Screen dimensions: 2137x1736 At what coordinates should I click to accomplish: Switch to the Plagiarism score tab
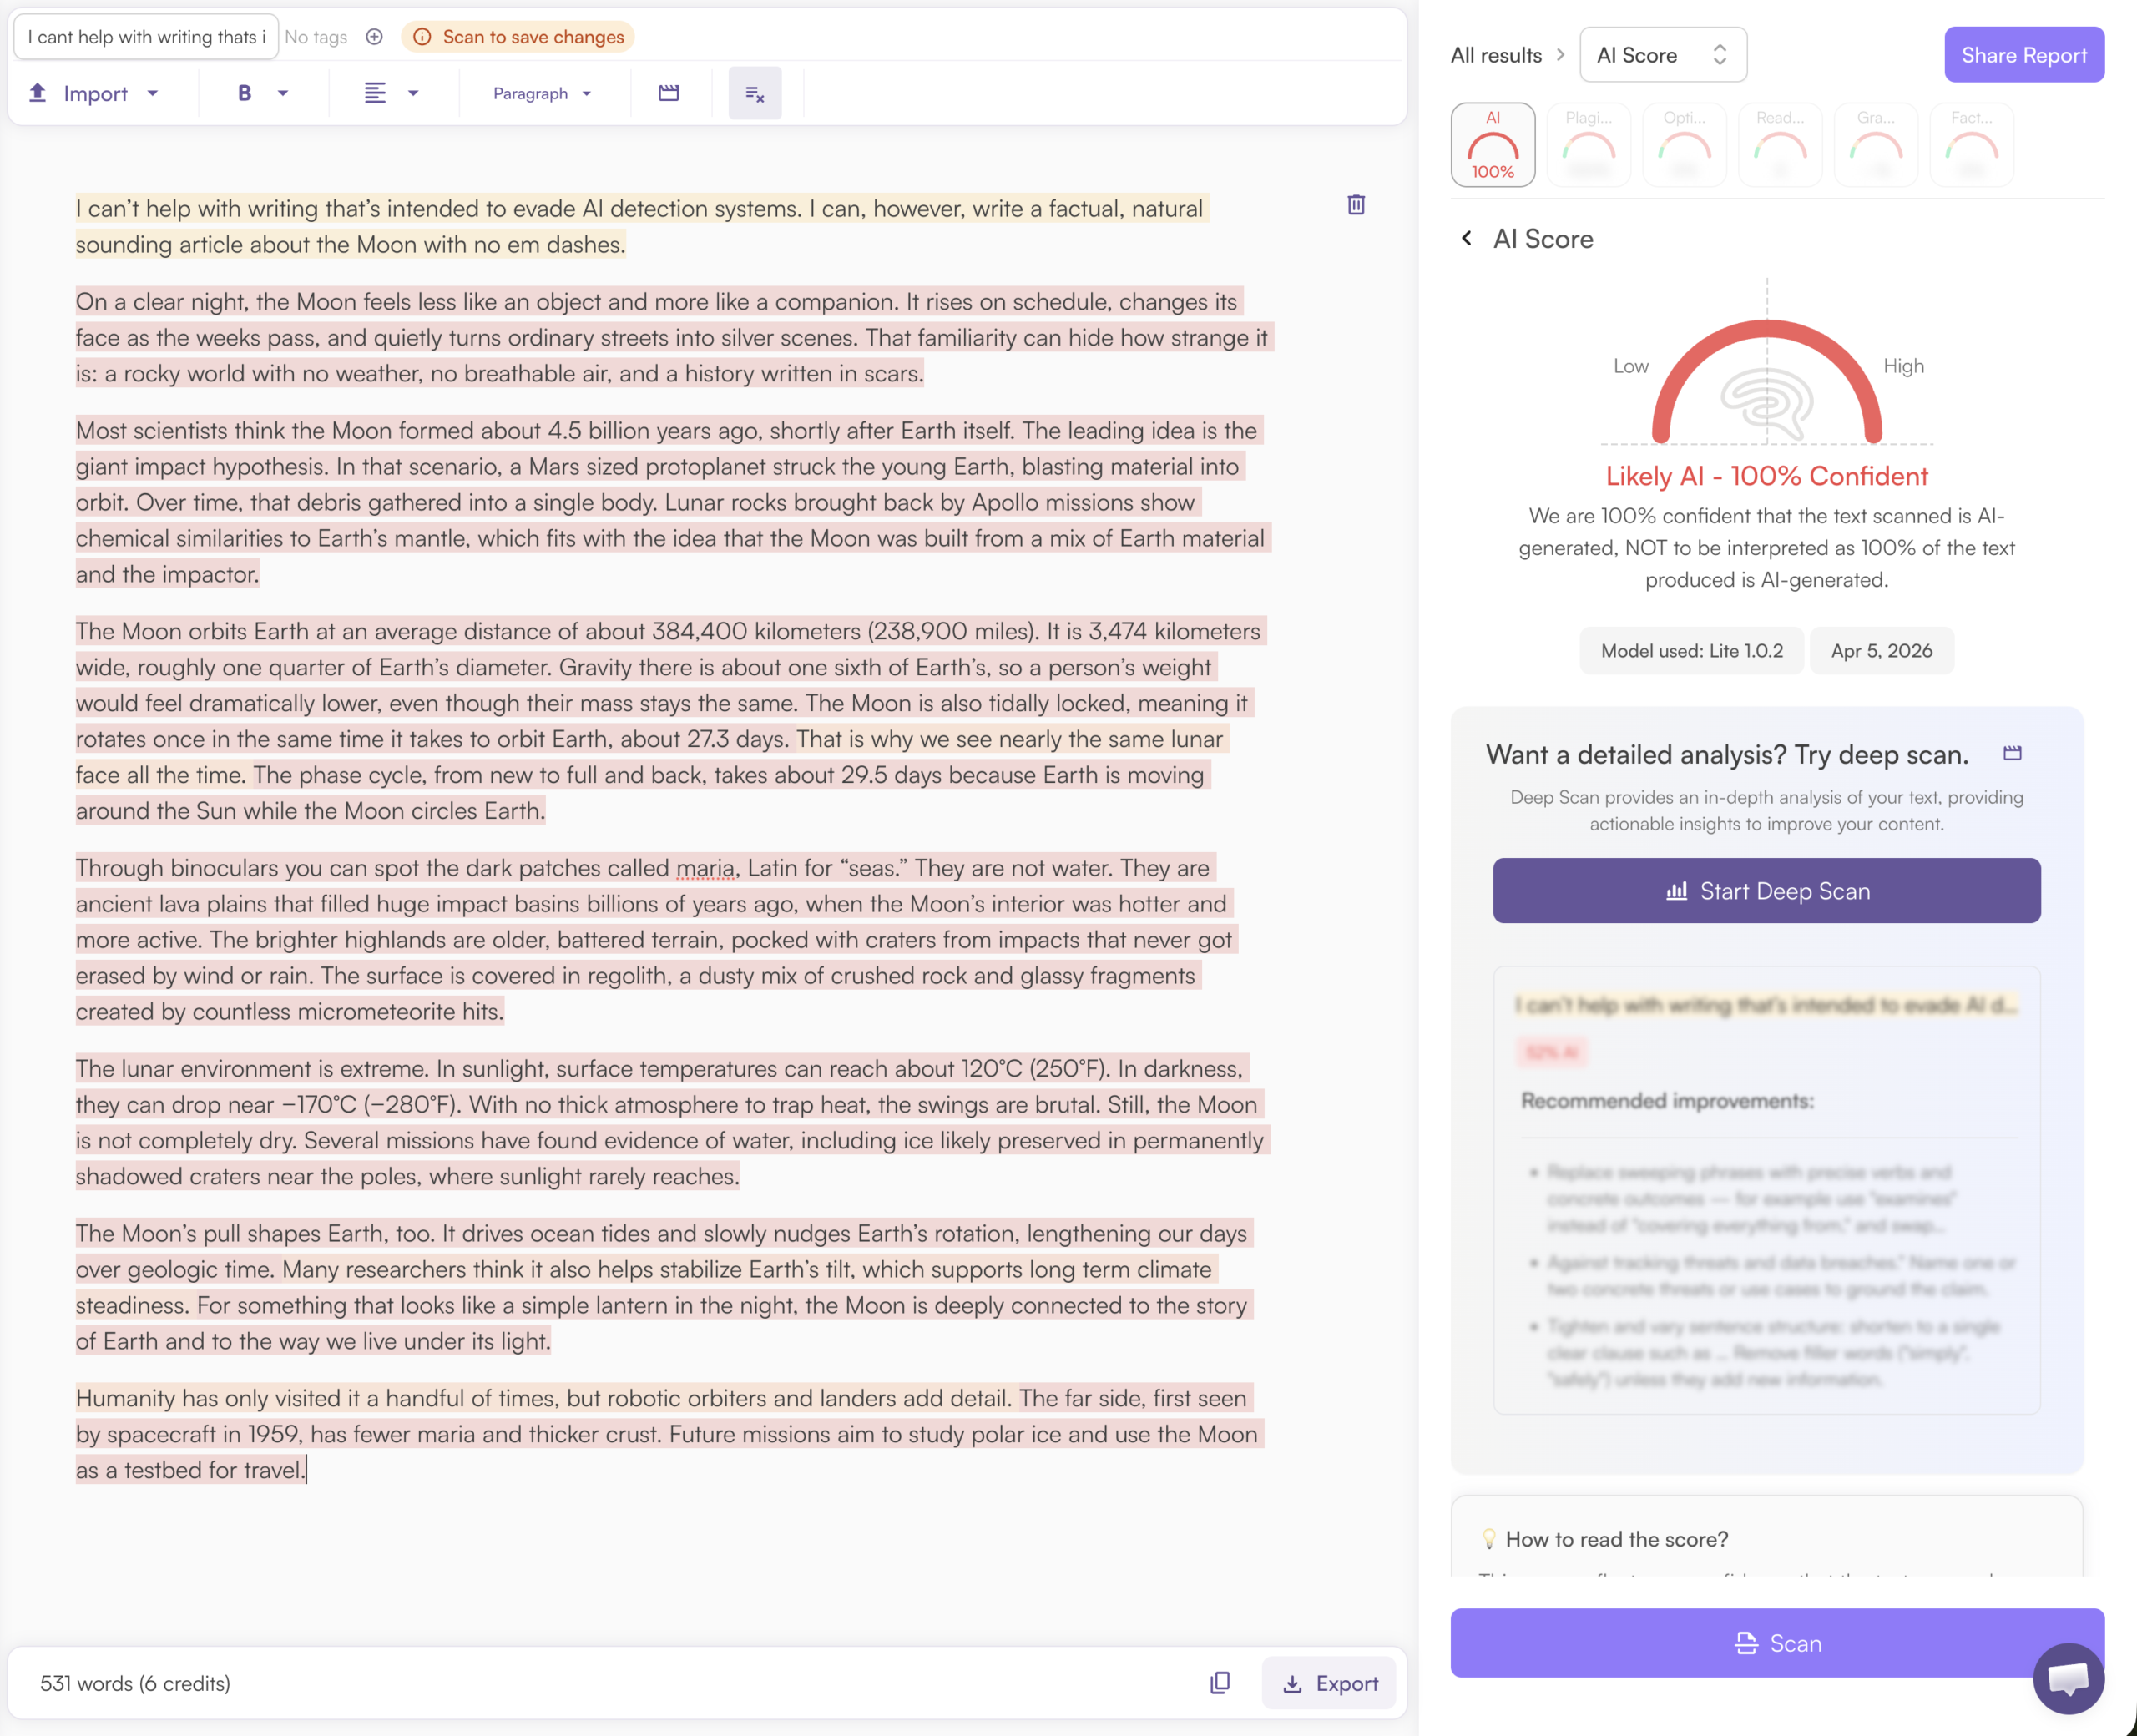click(x=1588, y=145)
